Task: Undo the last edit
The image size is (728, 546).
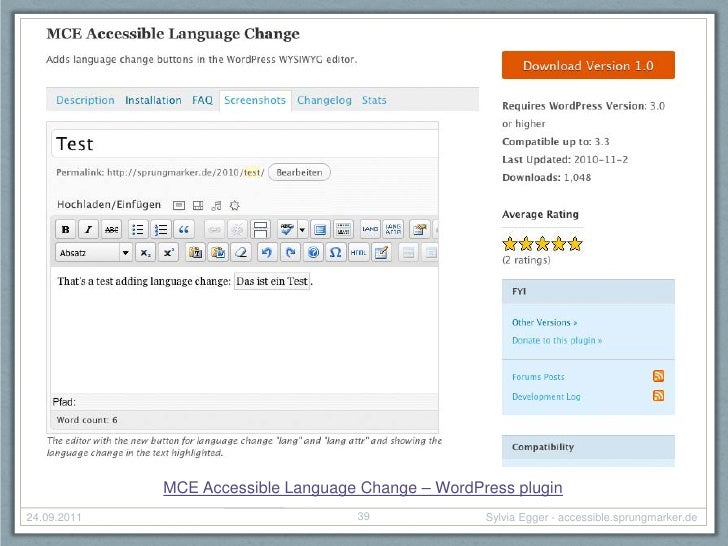Action: 267,253
